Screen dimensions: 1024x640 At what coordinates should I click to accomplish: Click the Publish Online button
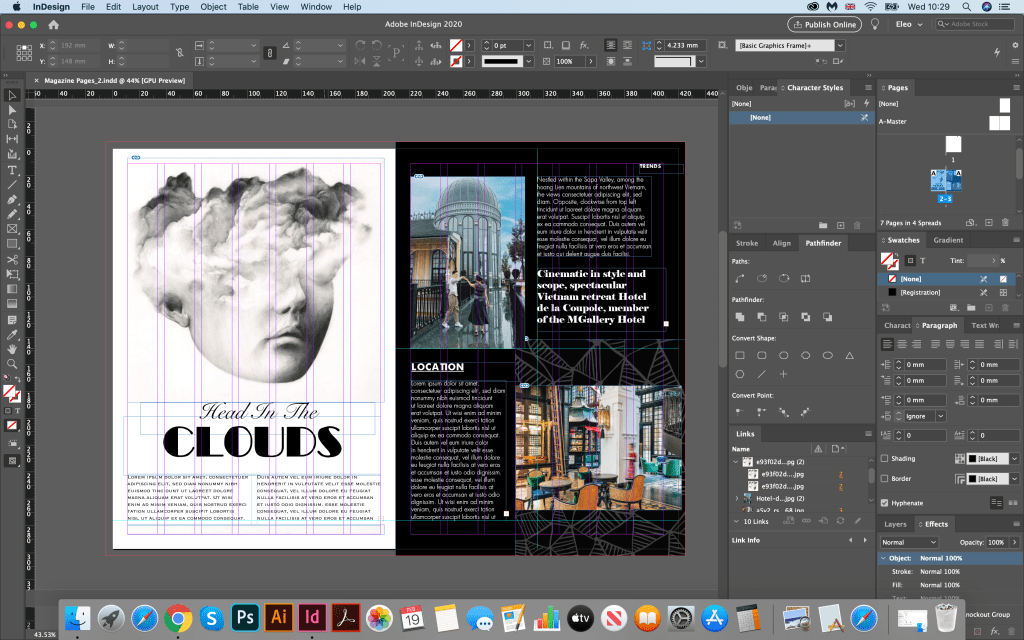coord(825,24)
